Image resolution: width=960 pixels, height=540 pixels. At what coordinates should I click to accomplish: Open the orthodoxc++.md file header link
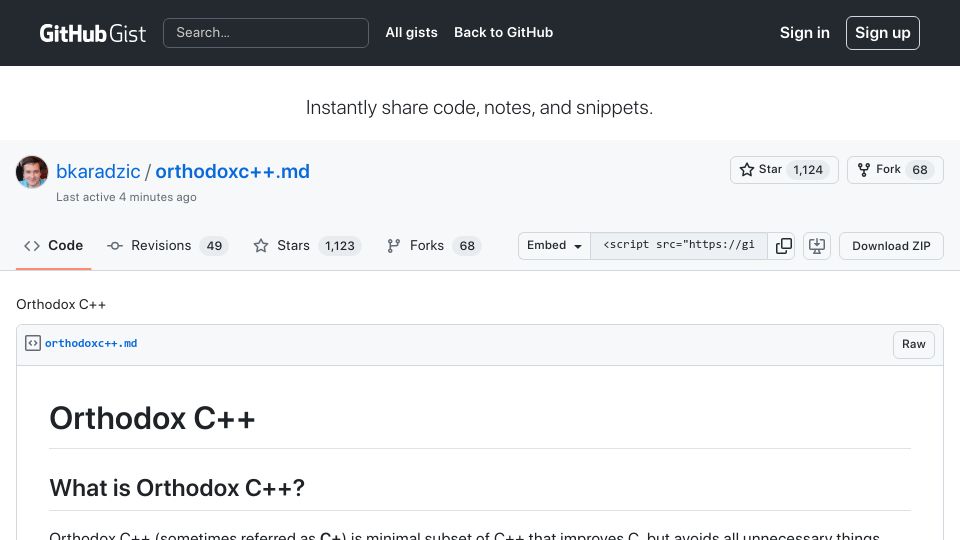pyautogui.click(x=91, y=343)
